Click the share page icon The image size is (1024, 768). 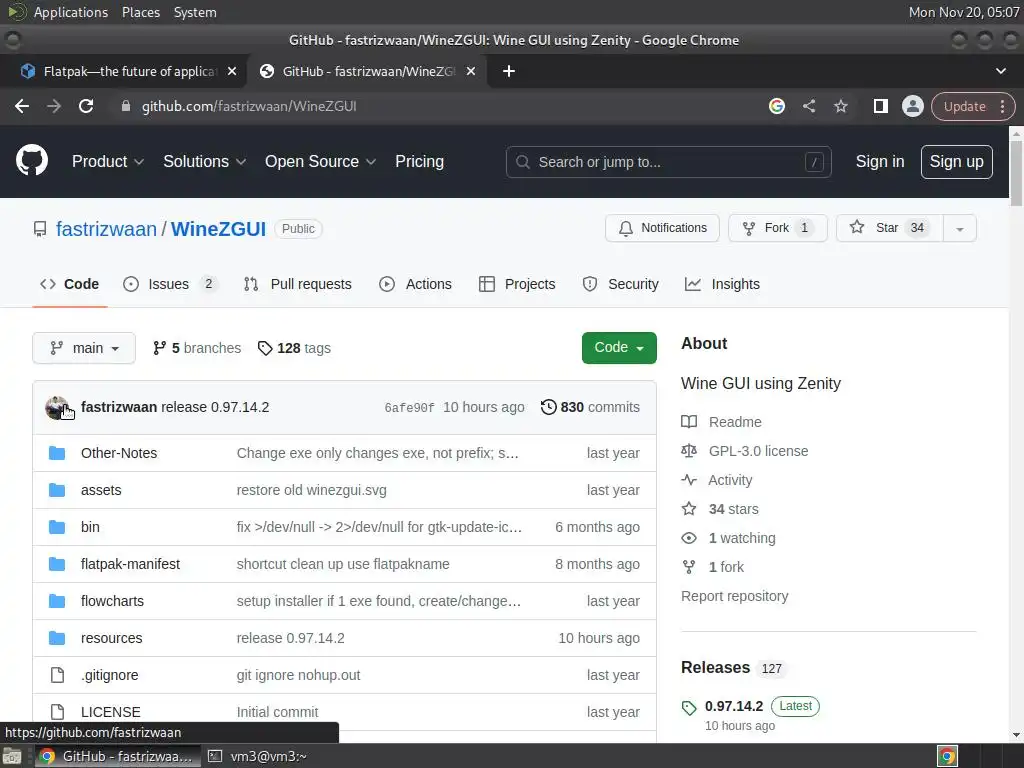click(808, 106)
